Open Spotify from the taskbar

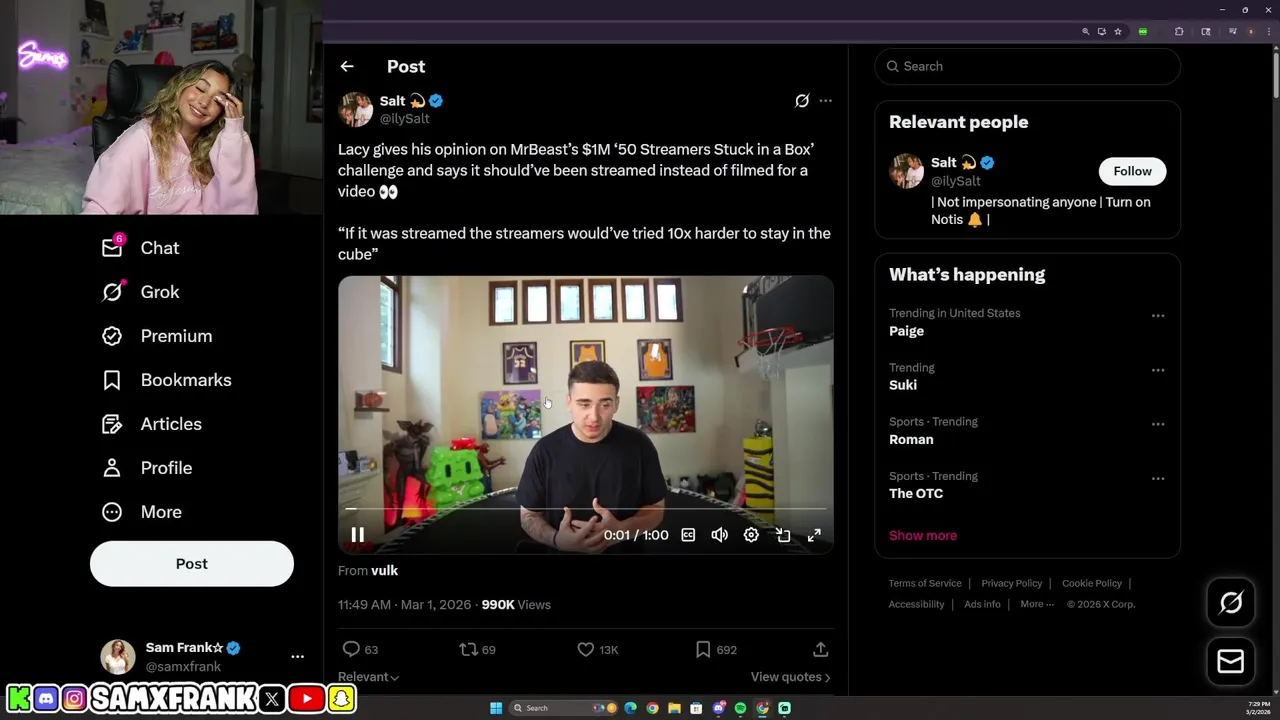click(x=740, y=708)
